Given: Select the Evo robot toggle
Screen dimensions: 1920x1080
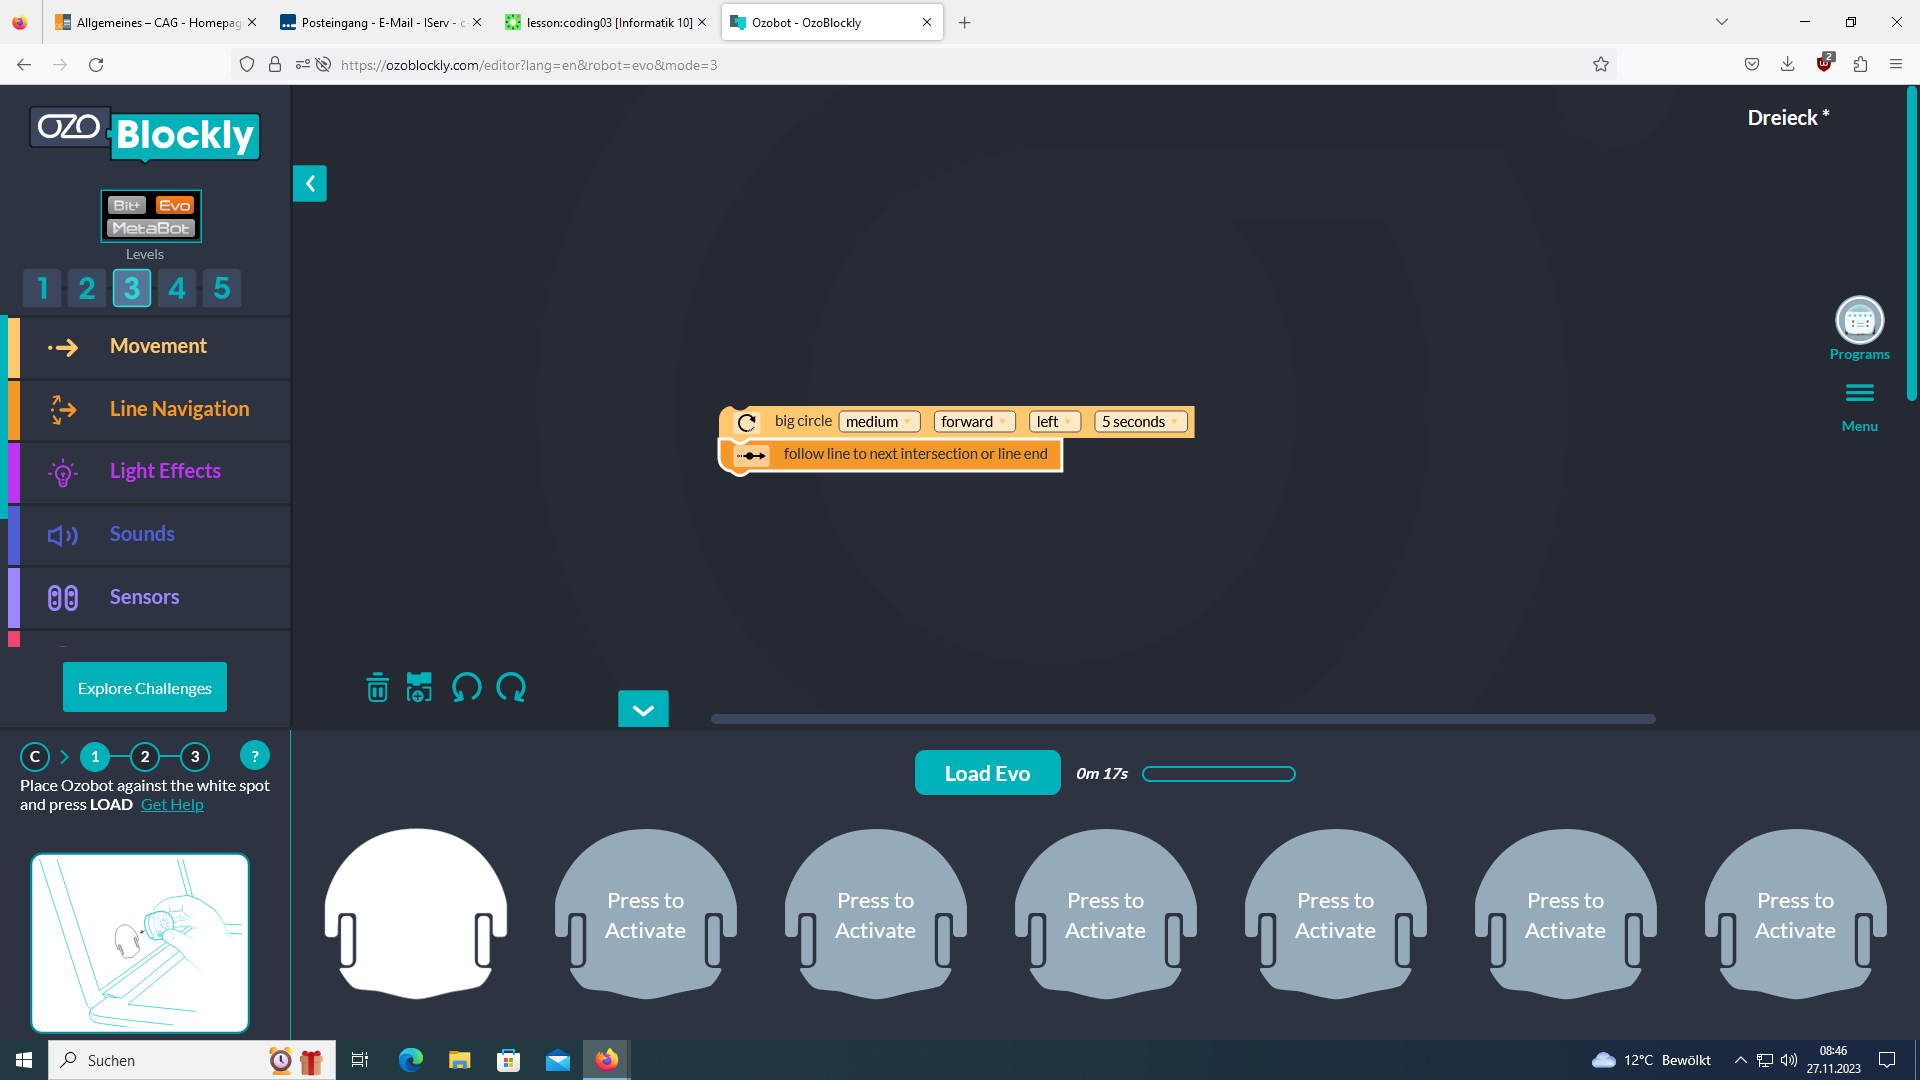Looking at the screenshot, I should (174, 205).
